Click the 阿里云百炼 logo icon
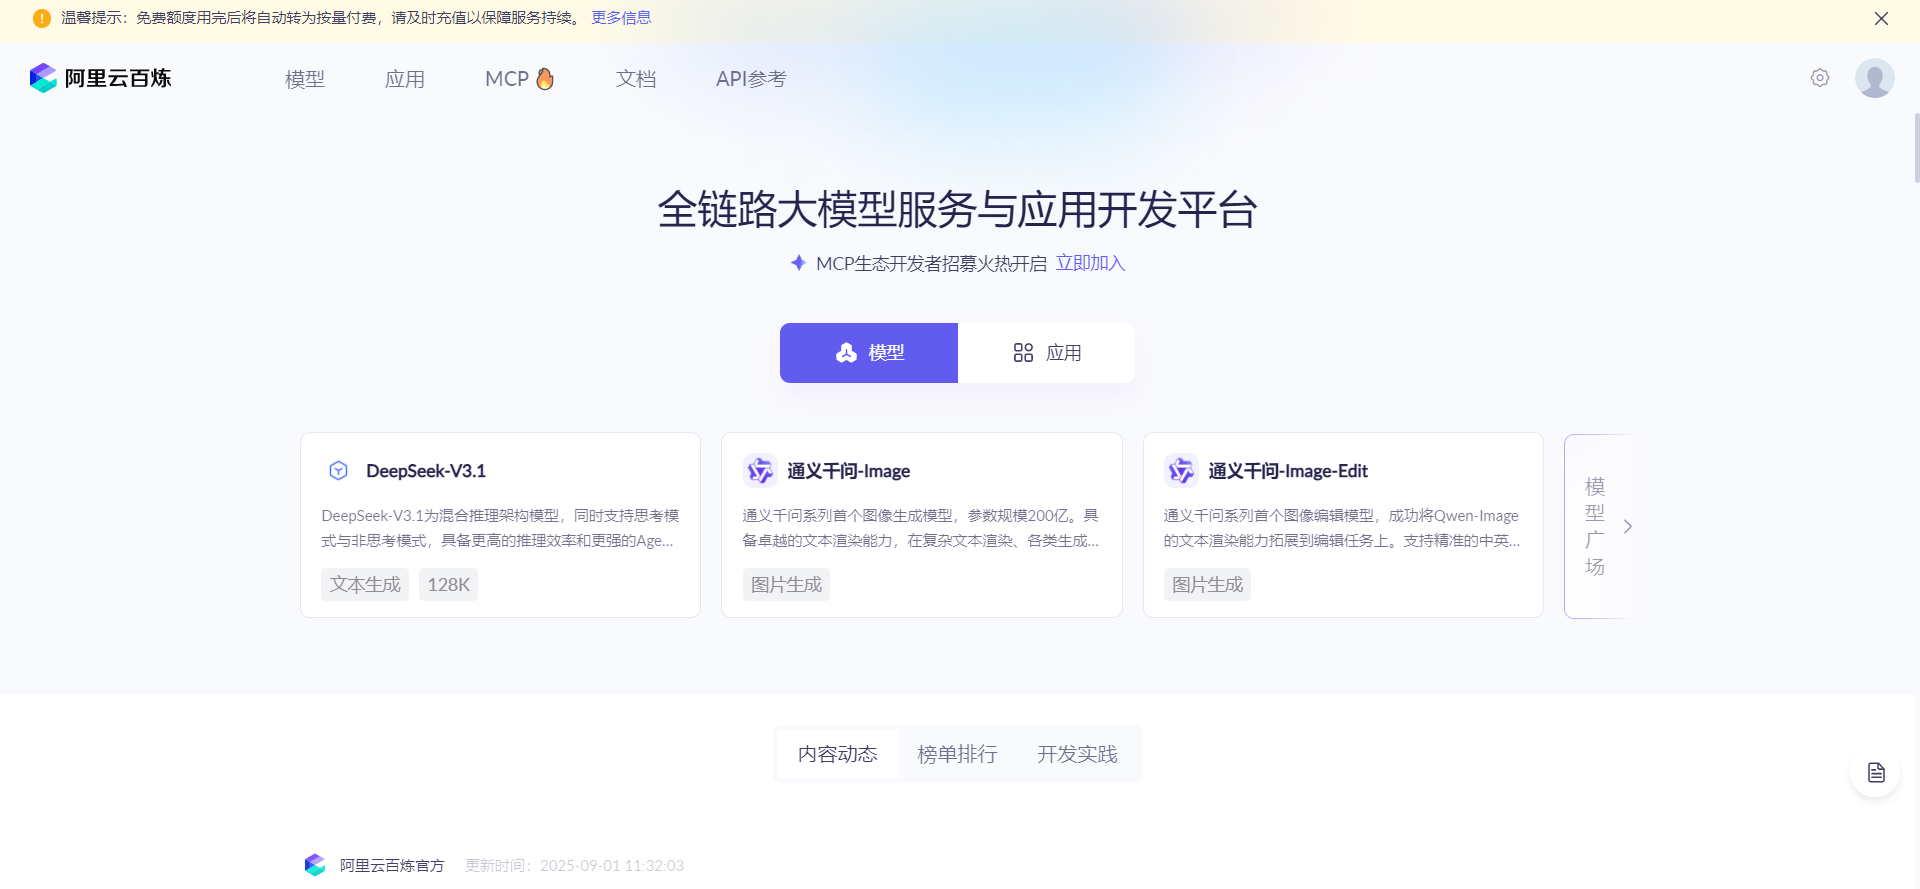 click(x=43, y=78)
